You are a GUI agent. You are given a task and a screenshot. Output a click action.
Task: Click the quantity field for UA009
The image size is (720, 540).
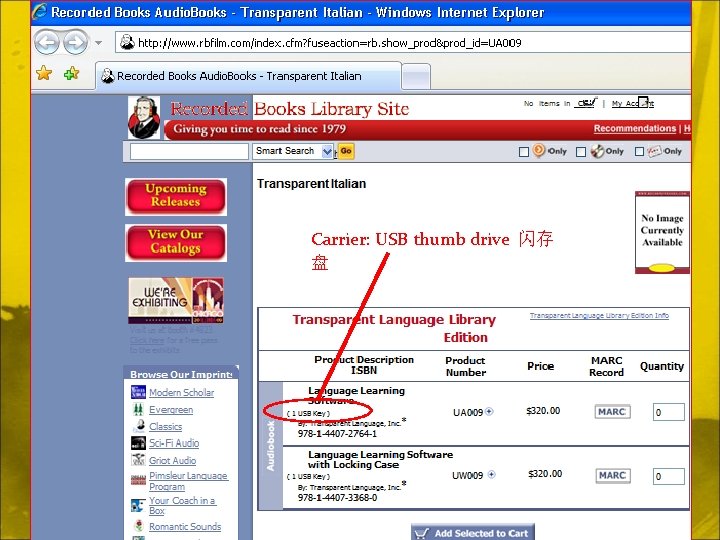(669, 412)
